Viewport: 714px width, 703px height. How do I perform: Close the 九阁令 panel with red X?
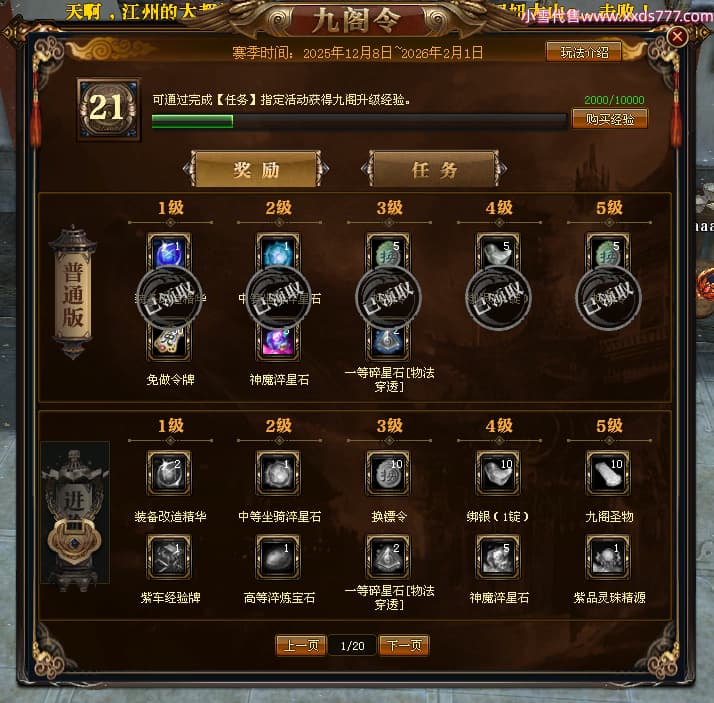[677, 36]
